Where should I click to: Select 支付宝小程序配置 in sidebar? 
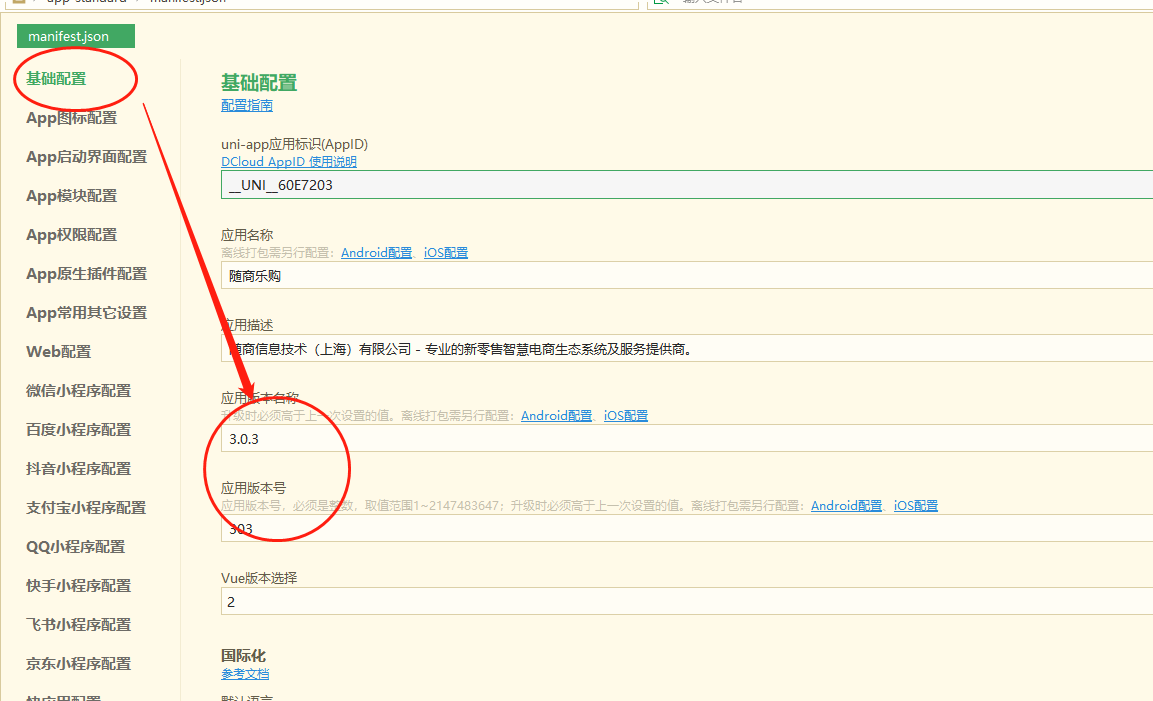pos(86,508)
